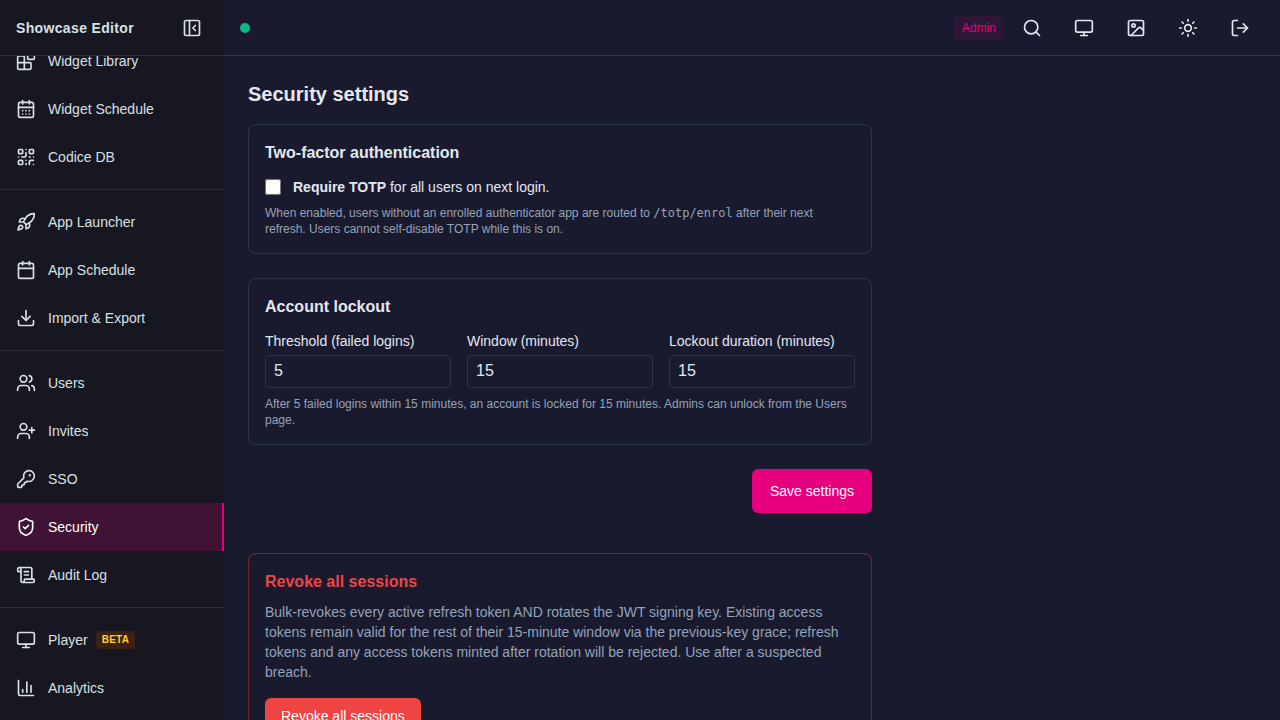
Task: Open the App Launcher section
Action: [112, 222]
